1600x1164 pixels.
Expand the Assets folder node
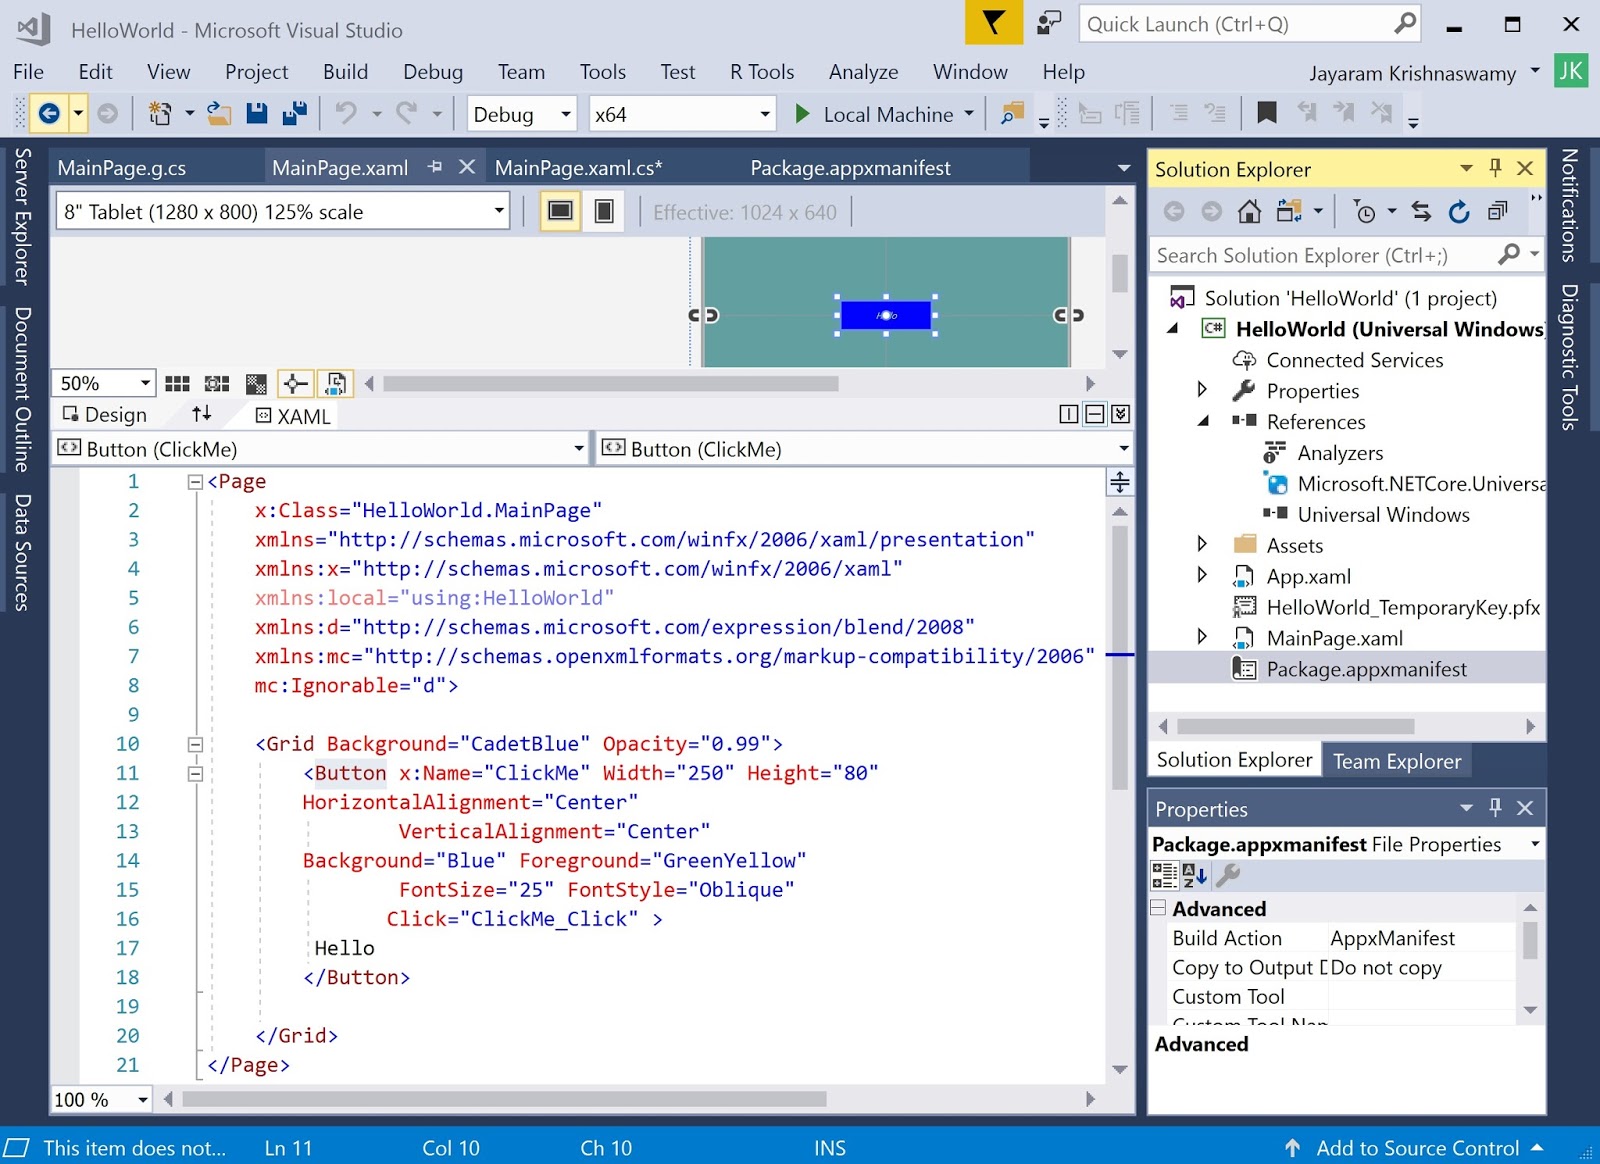click(x=1202, y=545)
